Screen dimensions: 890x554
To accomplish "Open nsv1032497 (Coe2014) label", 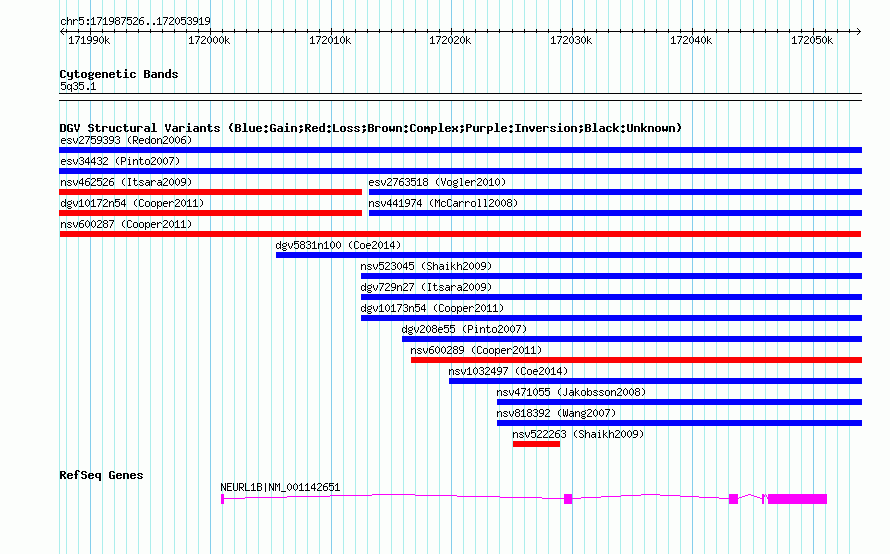I will point(509,371).
